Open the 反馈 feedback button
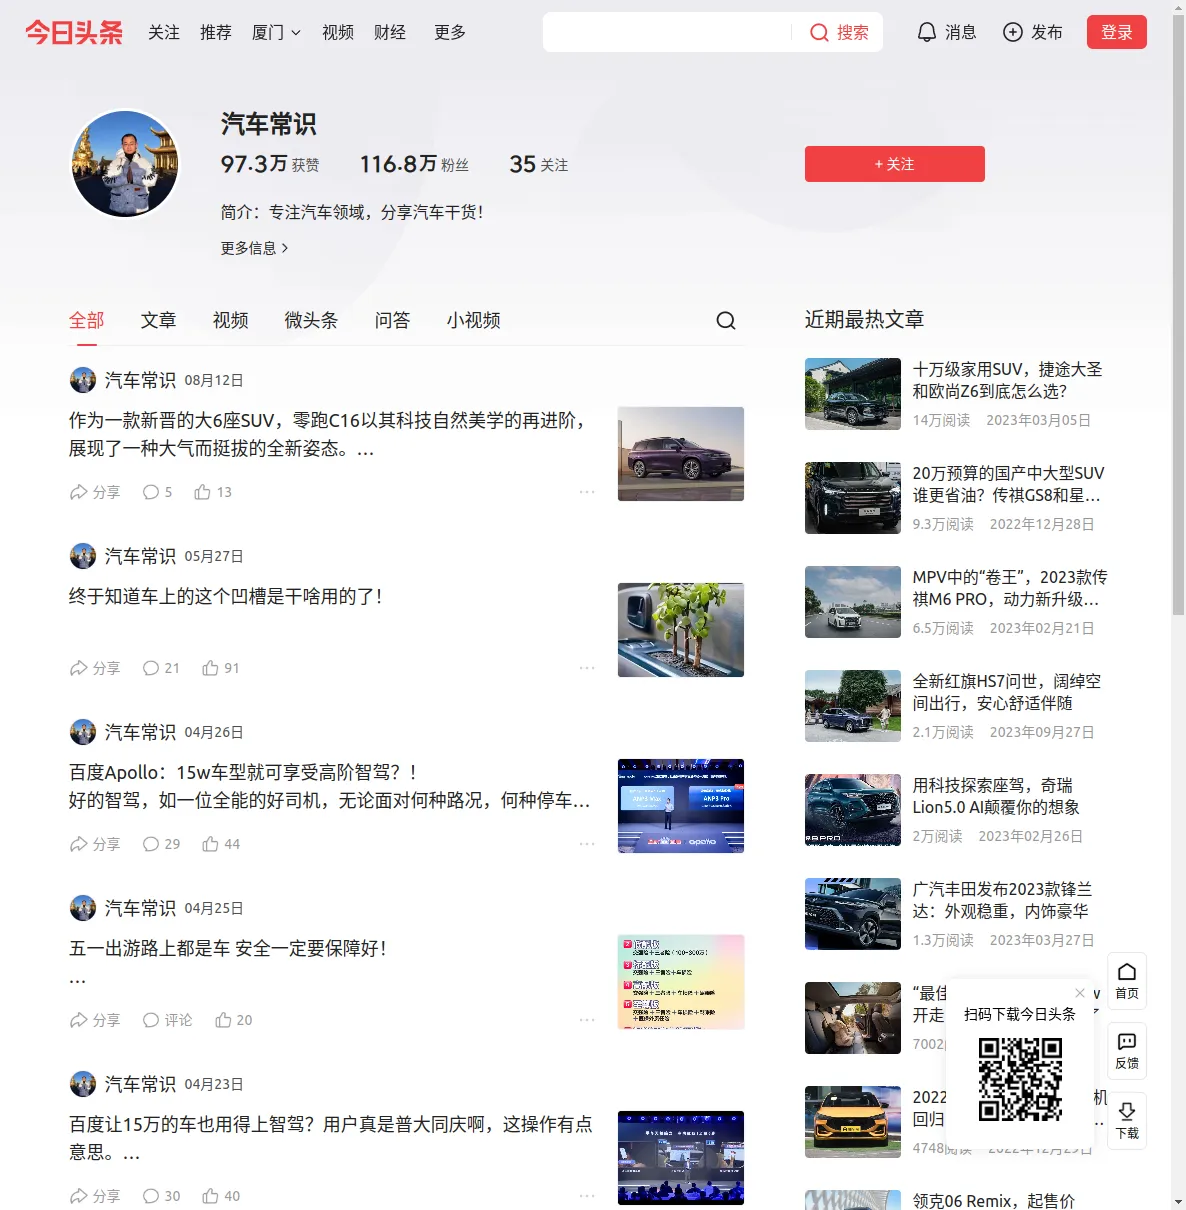The width and height of the screenshot is (1186, 1210). [x=1127, y=1051]
